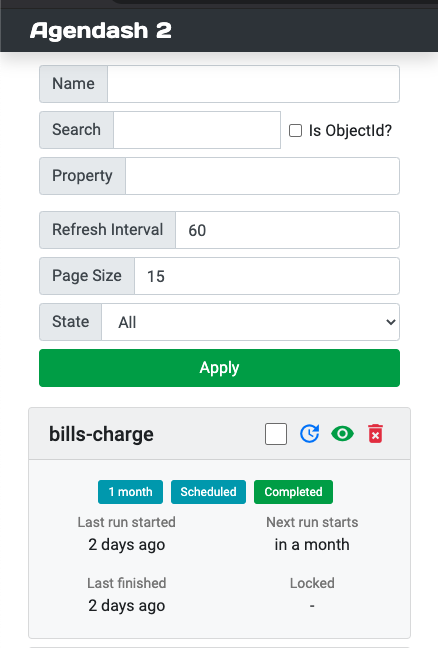Focus the Search text field
Image resolution: width=438 pixels, height=648 pixels.
pyautogui.click(x=197, y=130)
